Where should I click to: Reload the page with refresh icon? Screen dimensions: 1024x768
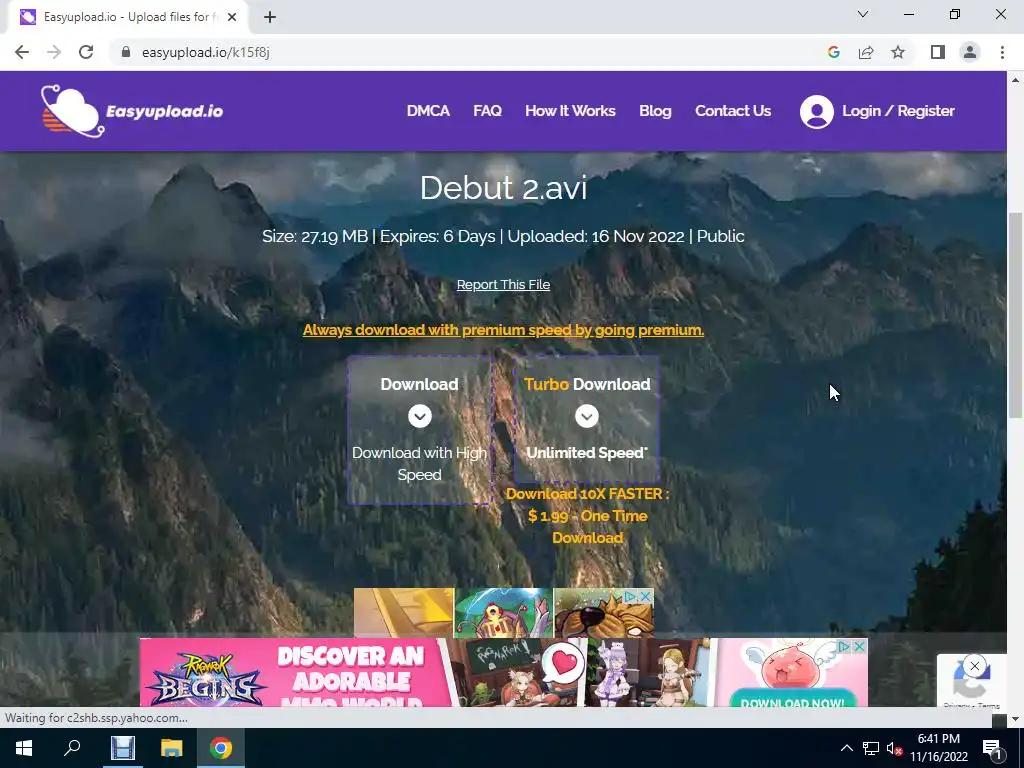[x=86, y=52]
